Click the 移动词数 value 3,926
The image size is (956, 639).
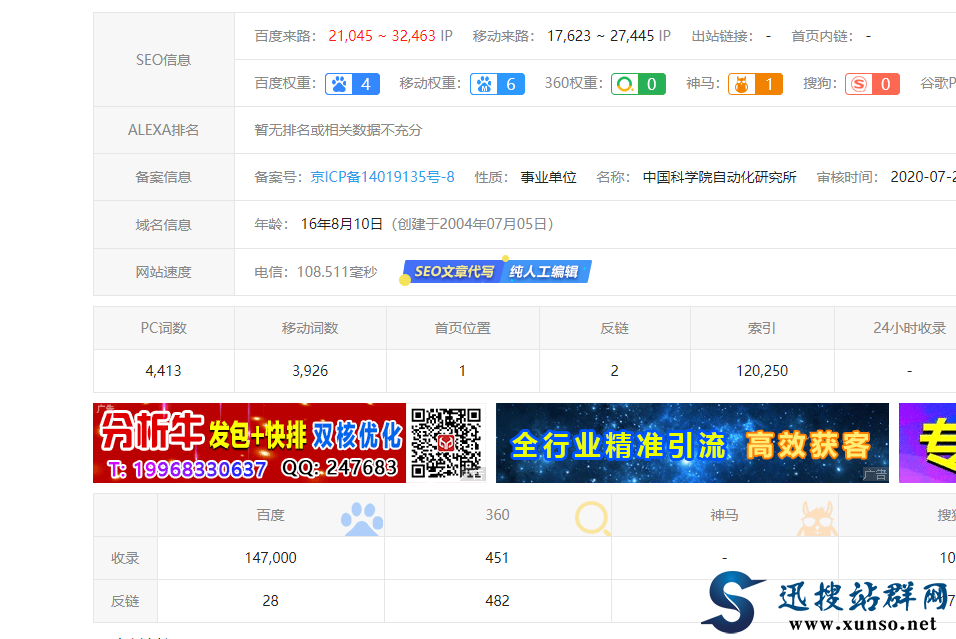click(310, 371)
